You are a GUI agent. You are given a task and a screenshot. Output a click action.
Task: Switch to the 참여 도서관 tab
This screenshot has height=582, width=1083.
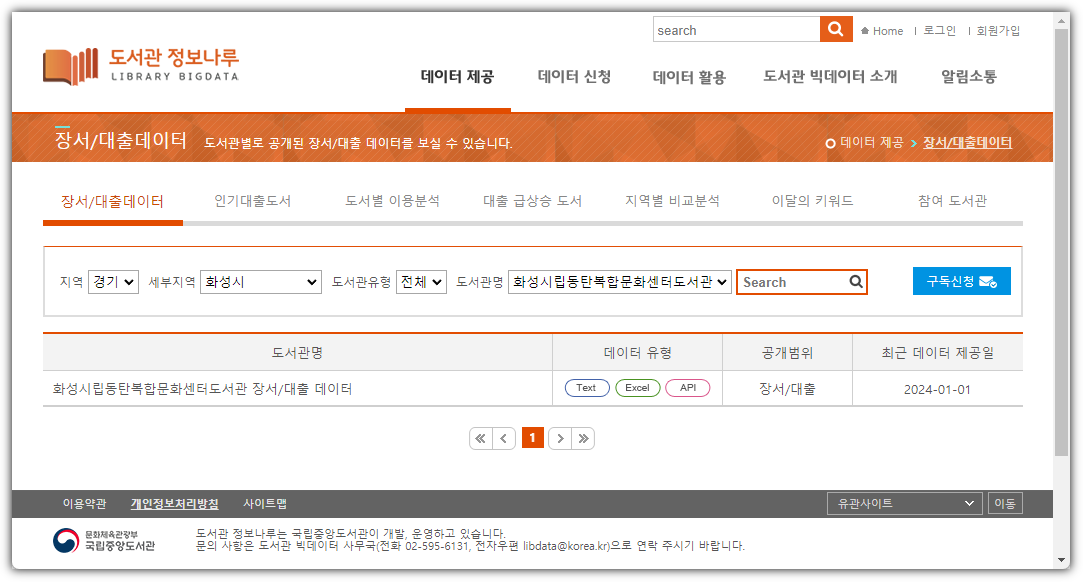click(x=952, y=201)
